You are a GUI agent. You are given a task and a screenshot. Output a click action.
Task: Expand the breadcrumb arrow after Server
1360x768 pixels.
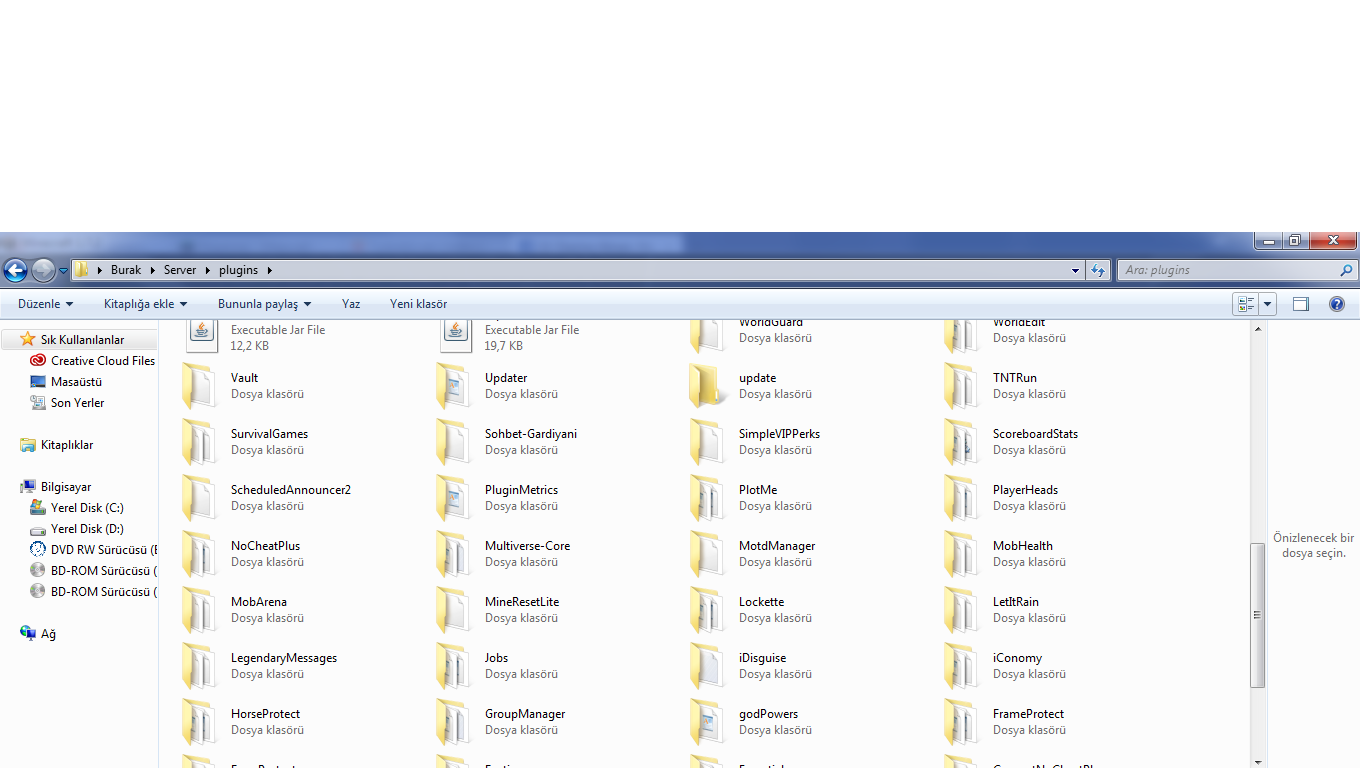pyautogui.click(x=208, y=270)
